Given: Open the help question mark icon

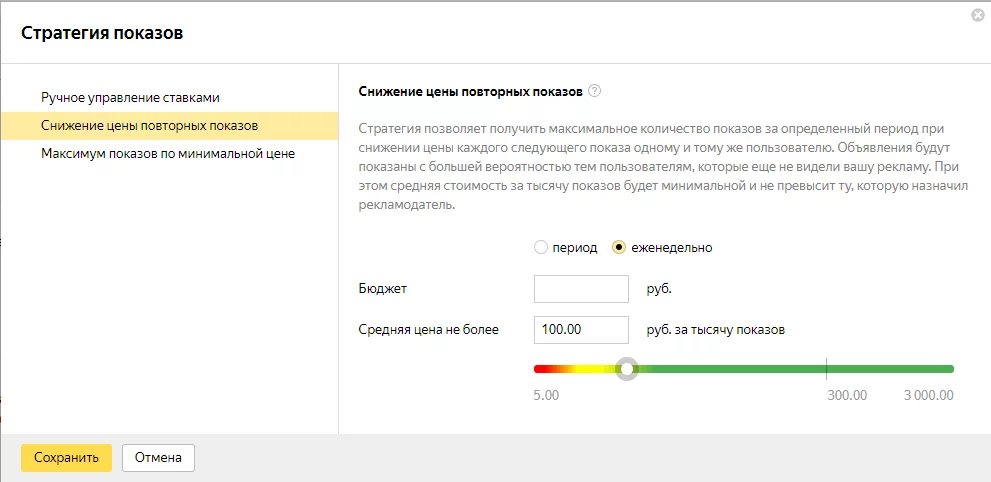Looking at the screenshot, I should [594, 91].
